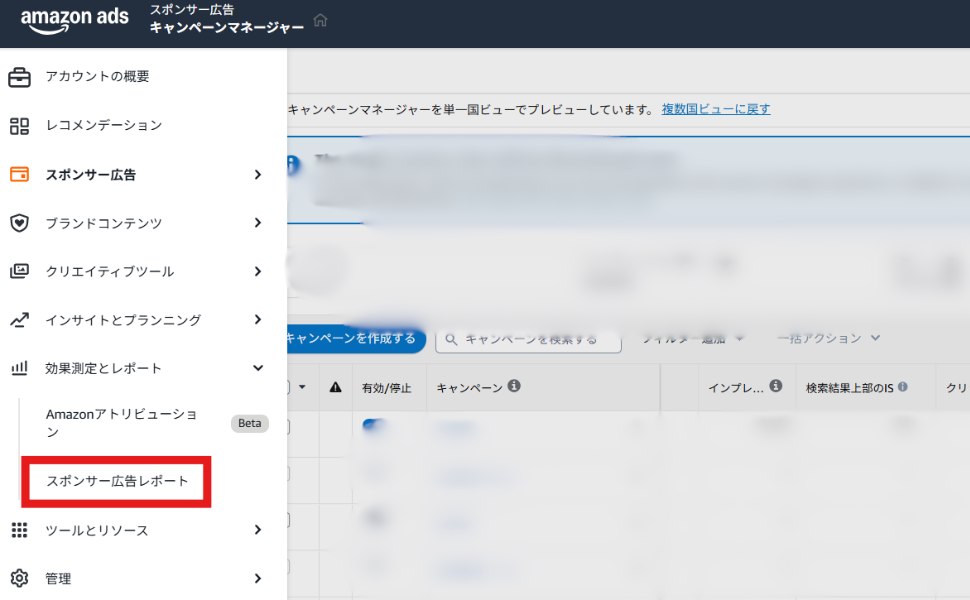Click the 複数国ビューに戻す link
Screen dimensions: 970x600
click(x=716, y=109)
